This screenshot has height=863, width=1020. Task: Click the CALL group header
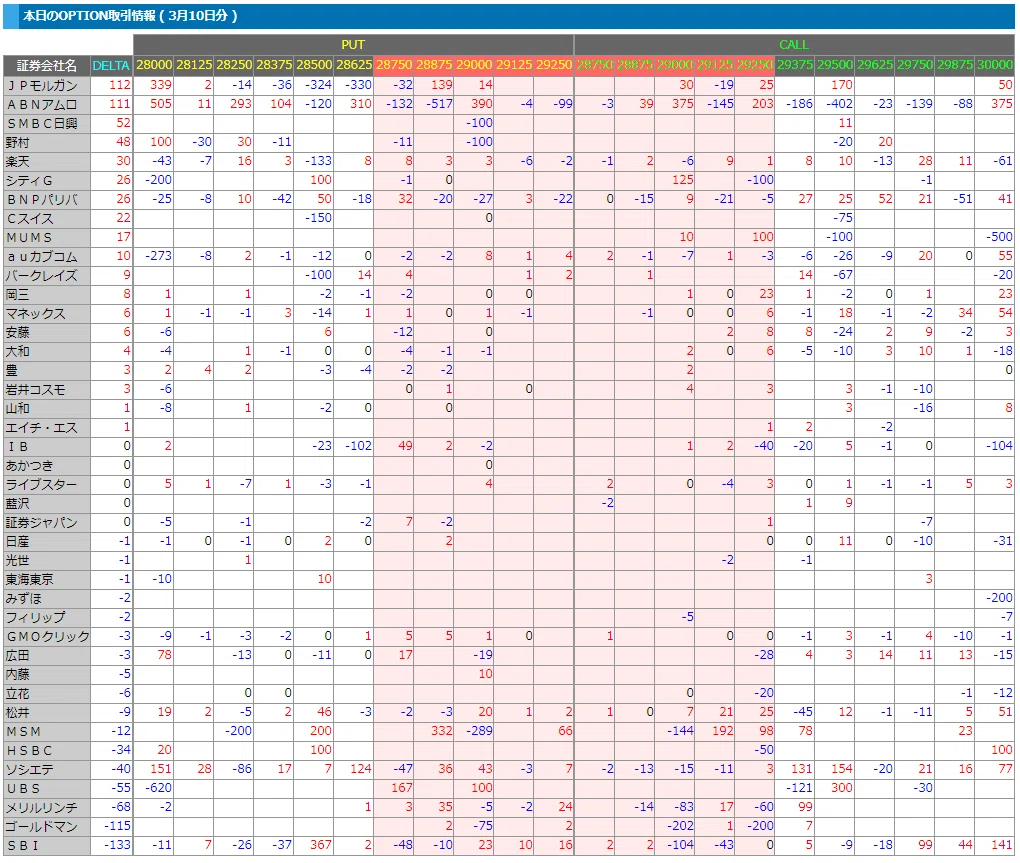(x=794, y=45)
